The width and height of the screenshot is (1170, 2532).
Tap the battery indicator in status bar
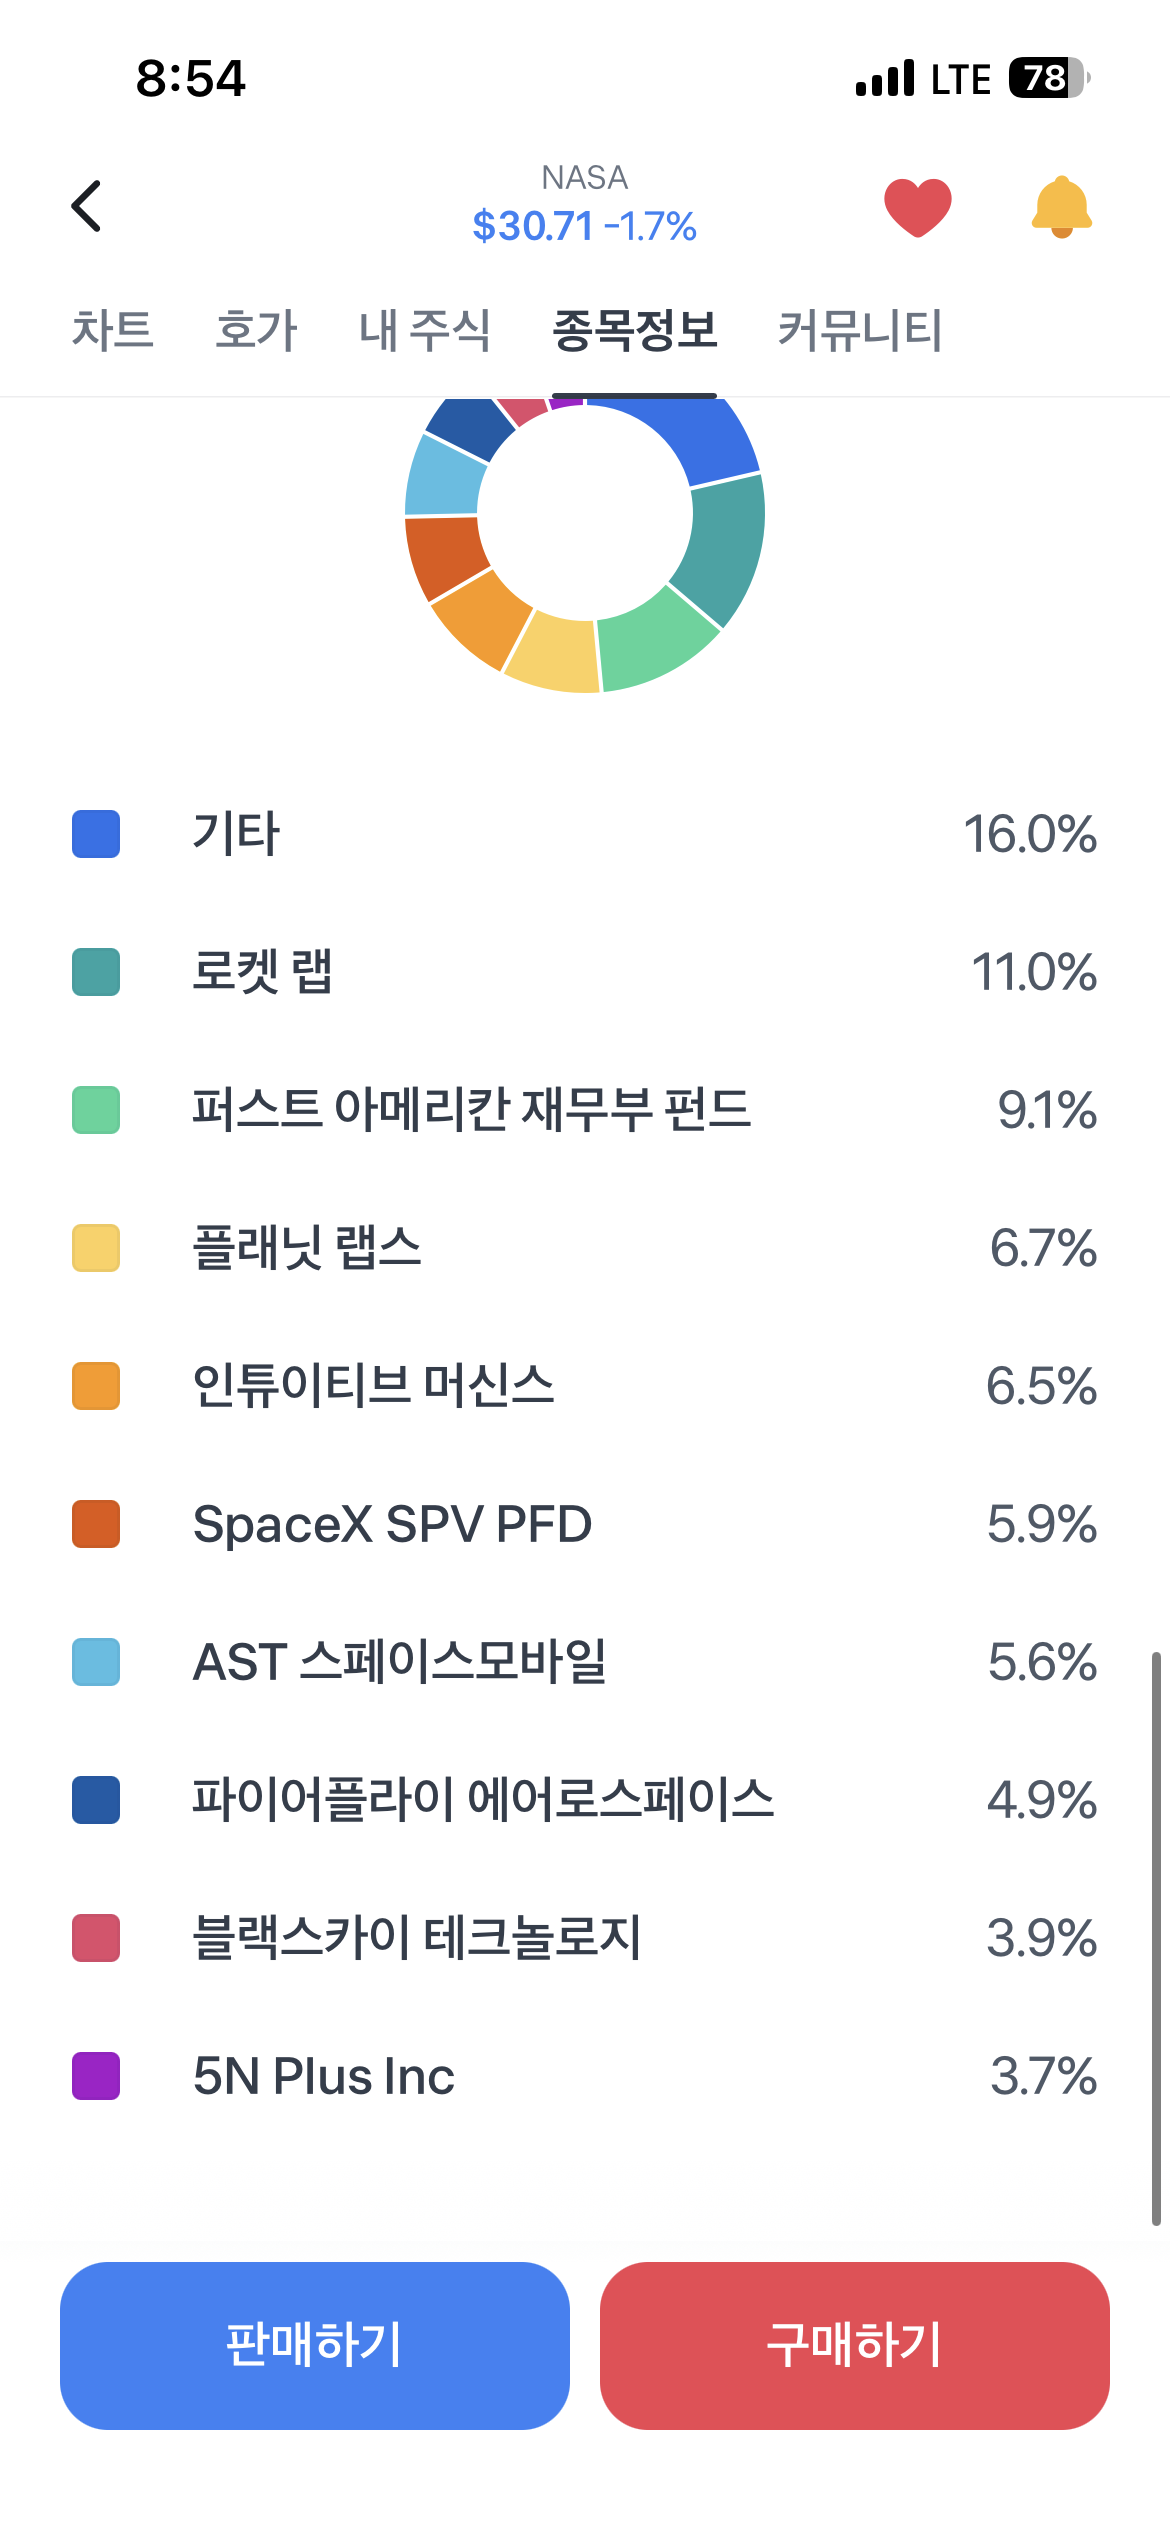click(1049, 78)
